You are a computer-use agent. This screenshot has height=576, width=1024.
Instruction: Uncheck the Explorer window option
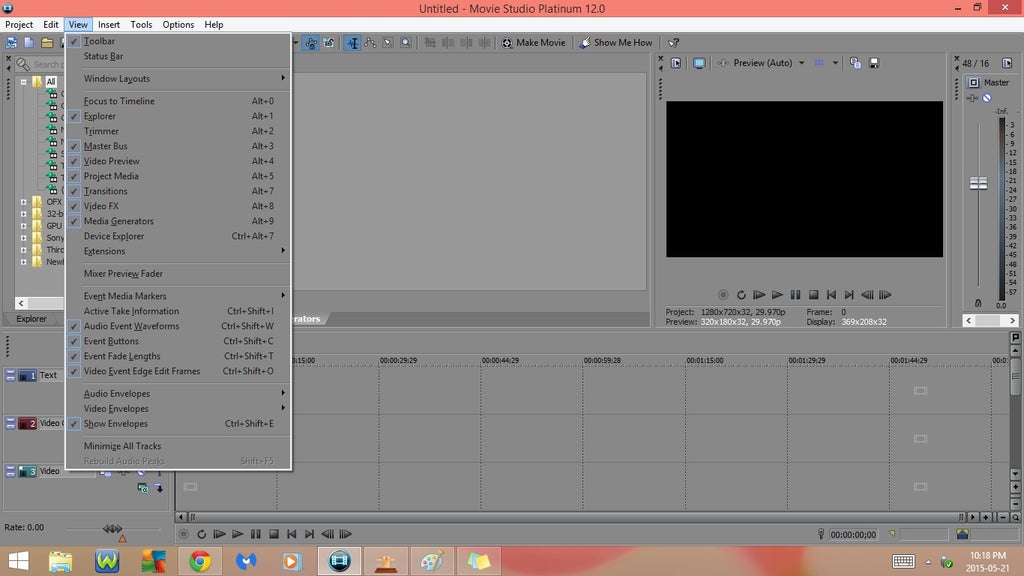[x=100, y=116]
